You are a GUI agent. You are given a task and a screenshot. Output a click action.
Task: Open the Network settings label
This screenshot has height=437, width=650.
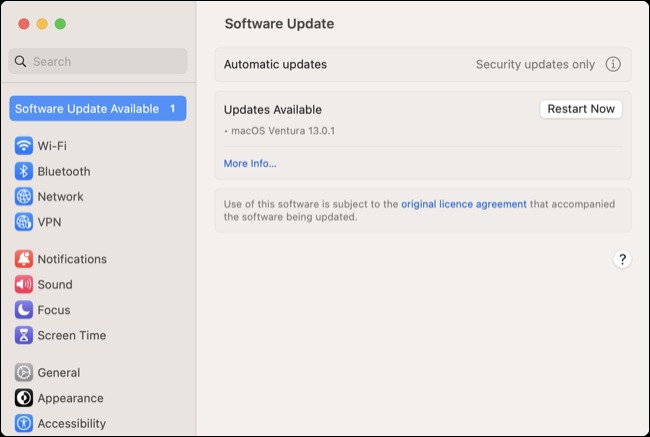pyautogui.click(x=61, y=197)
